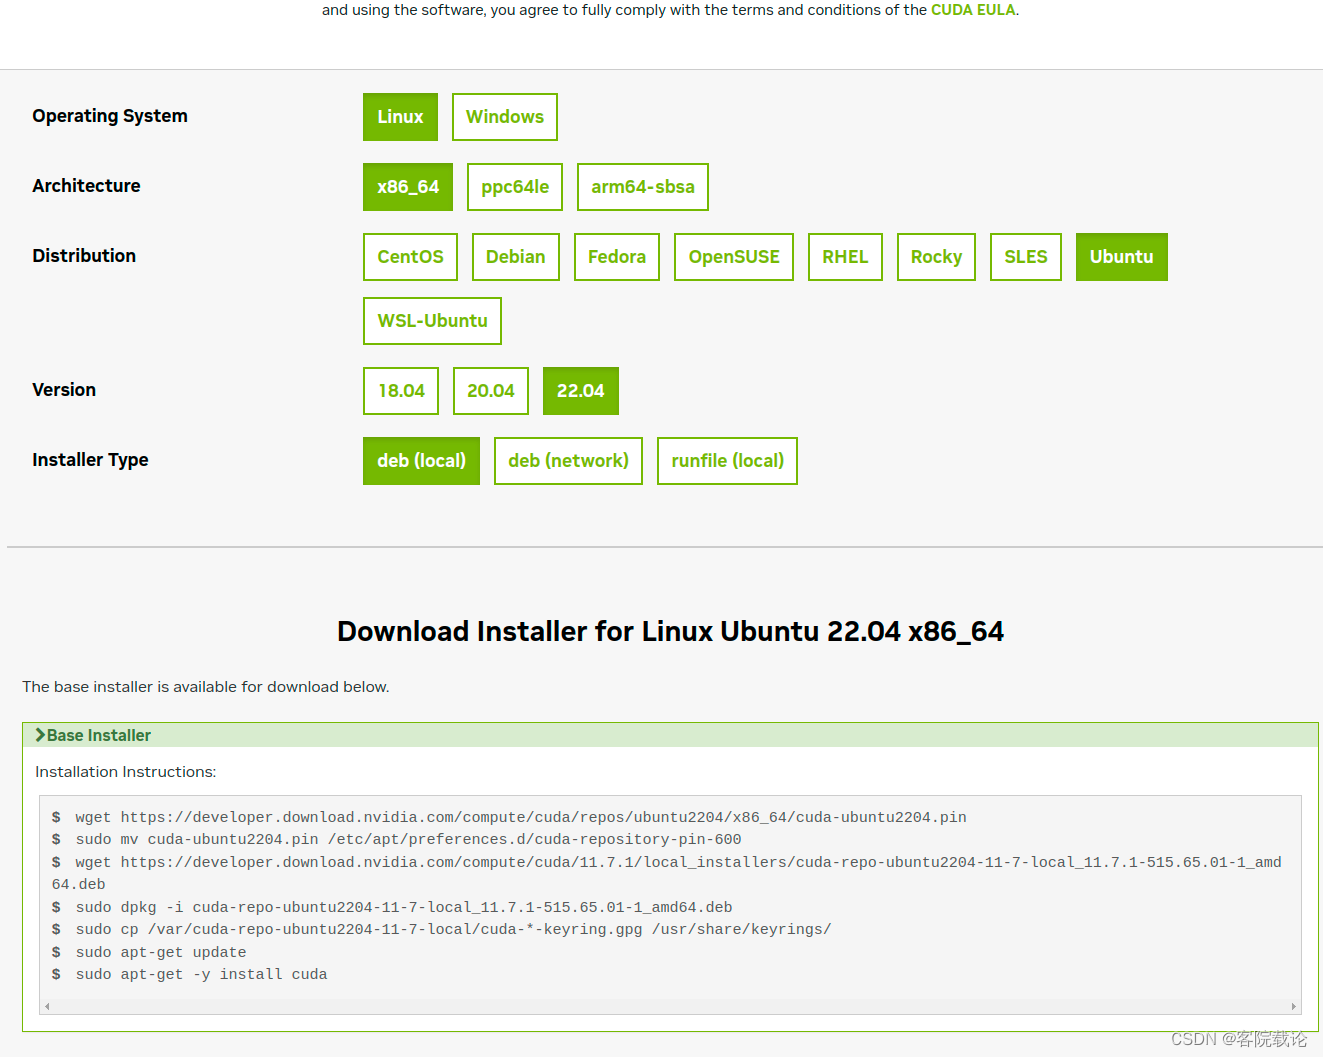Click the 'Architecture' label
The width and height of the screenshot is (1323, 1057).
(x=86, y=186)
